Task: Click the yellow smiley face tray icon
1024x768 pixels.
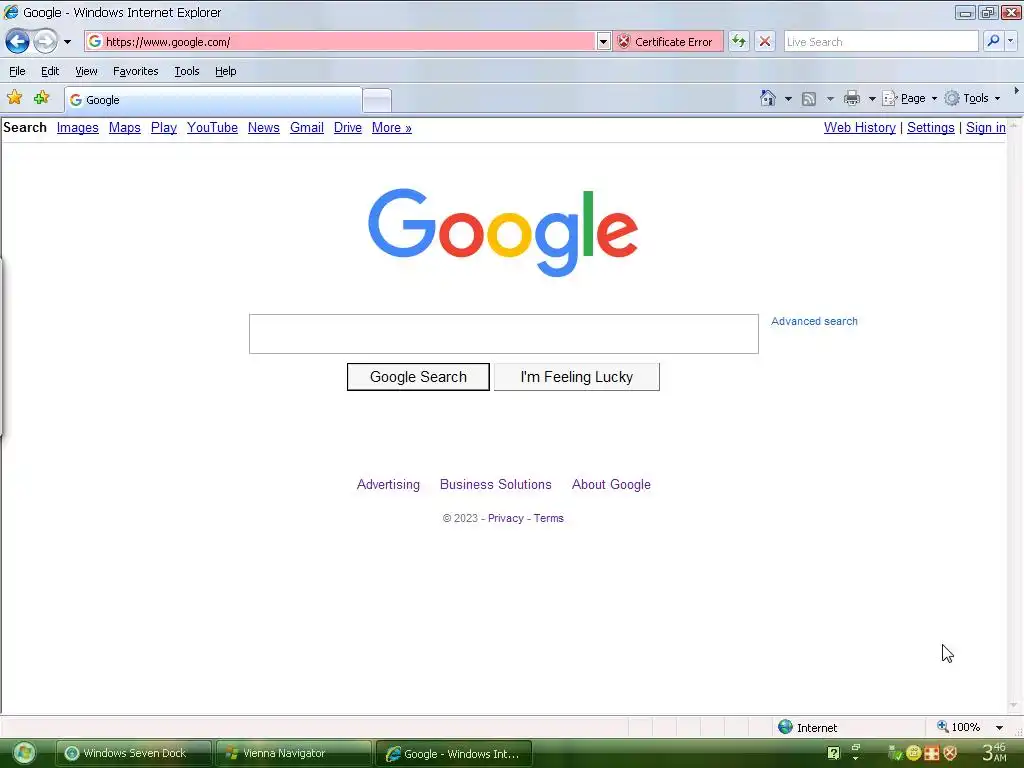Action: [x=914, y=753]
